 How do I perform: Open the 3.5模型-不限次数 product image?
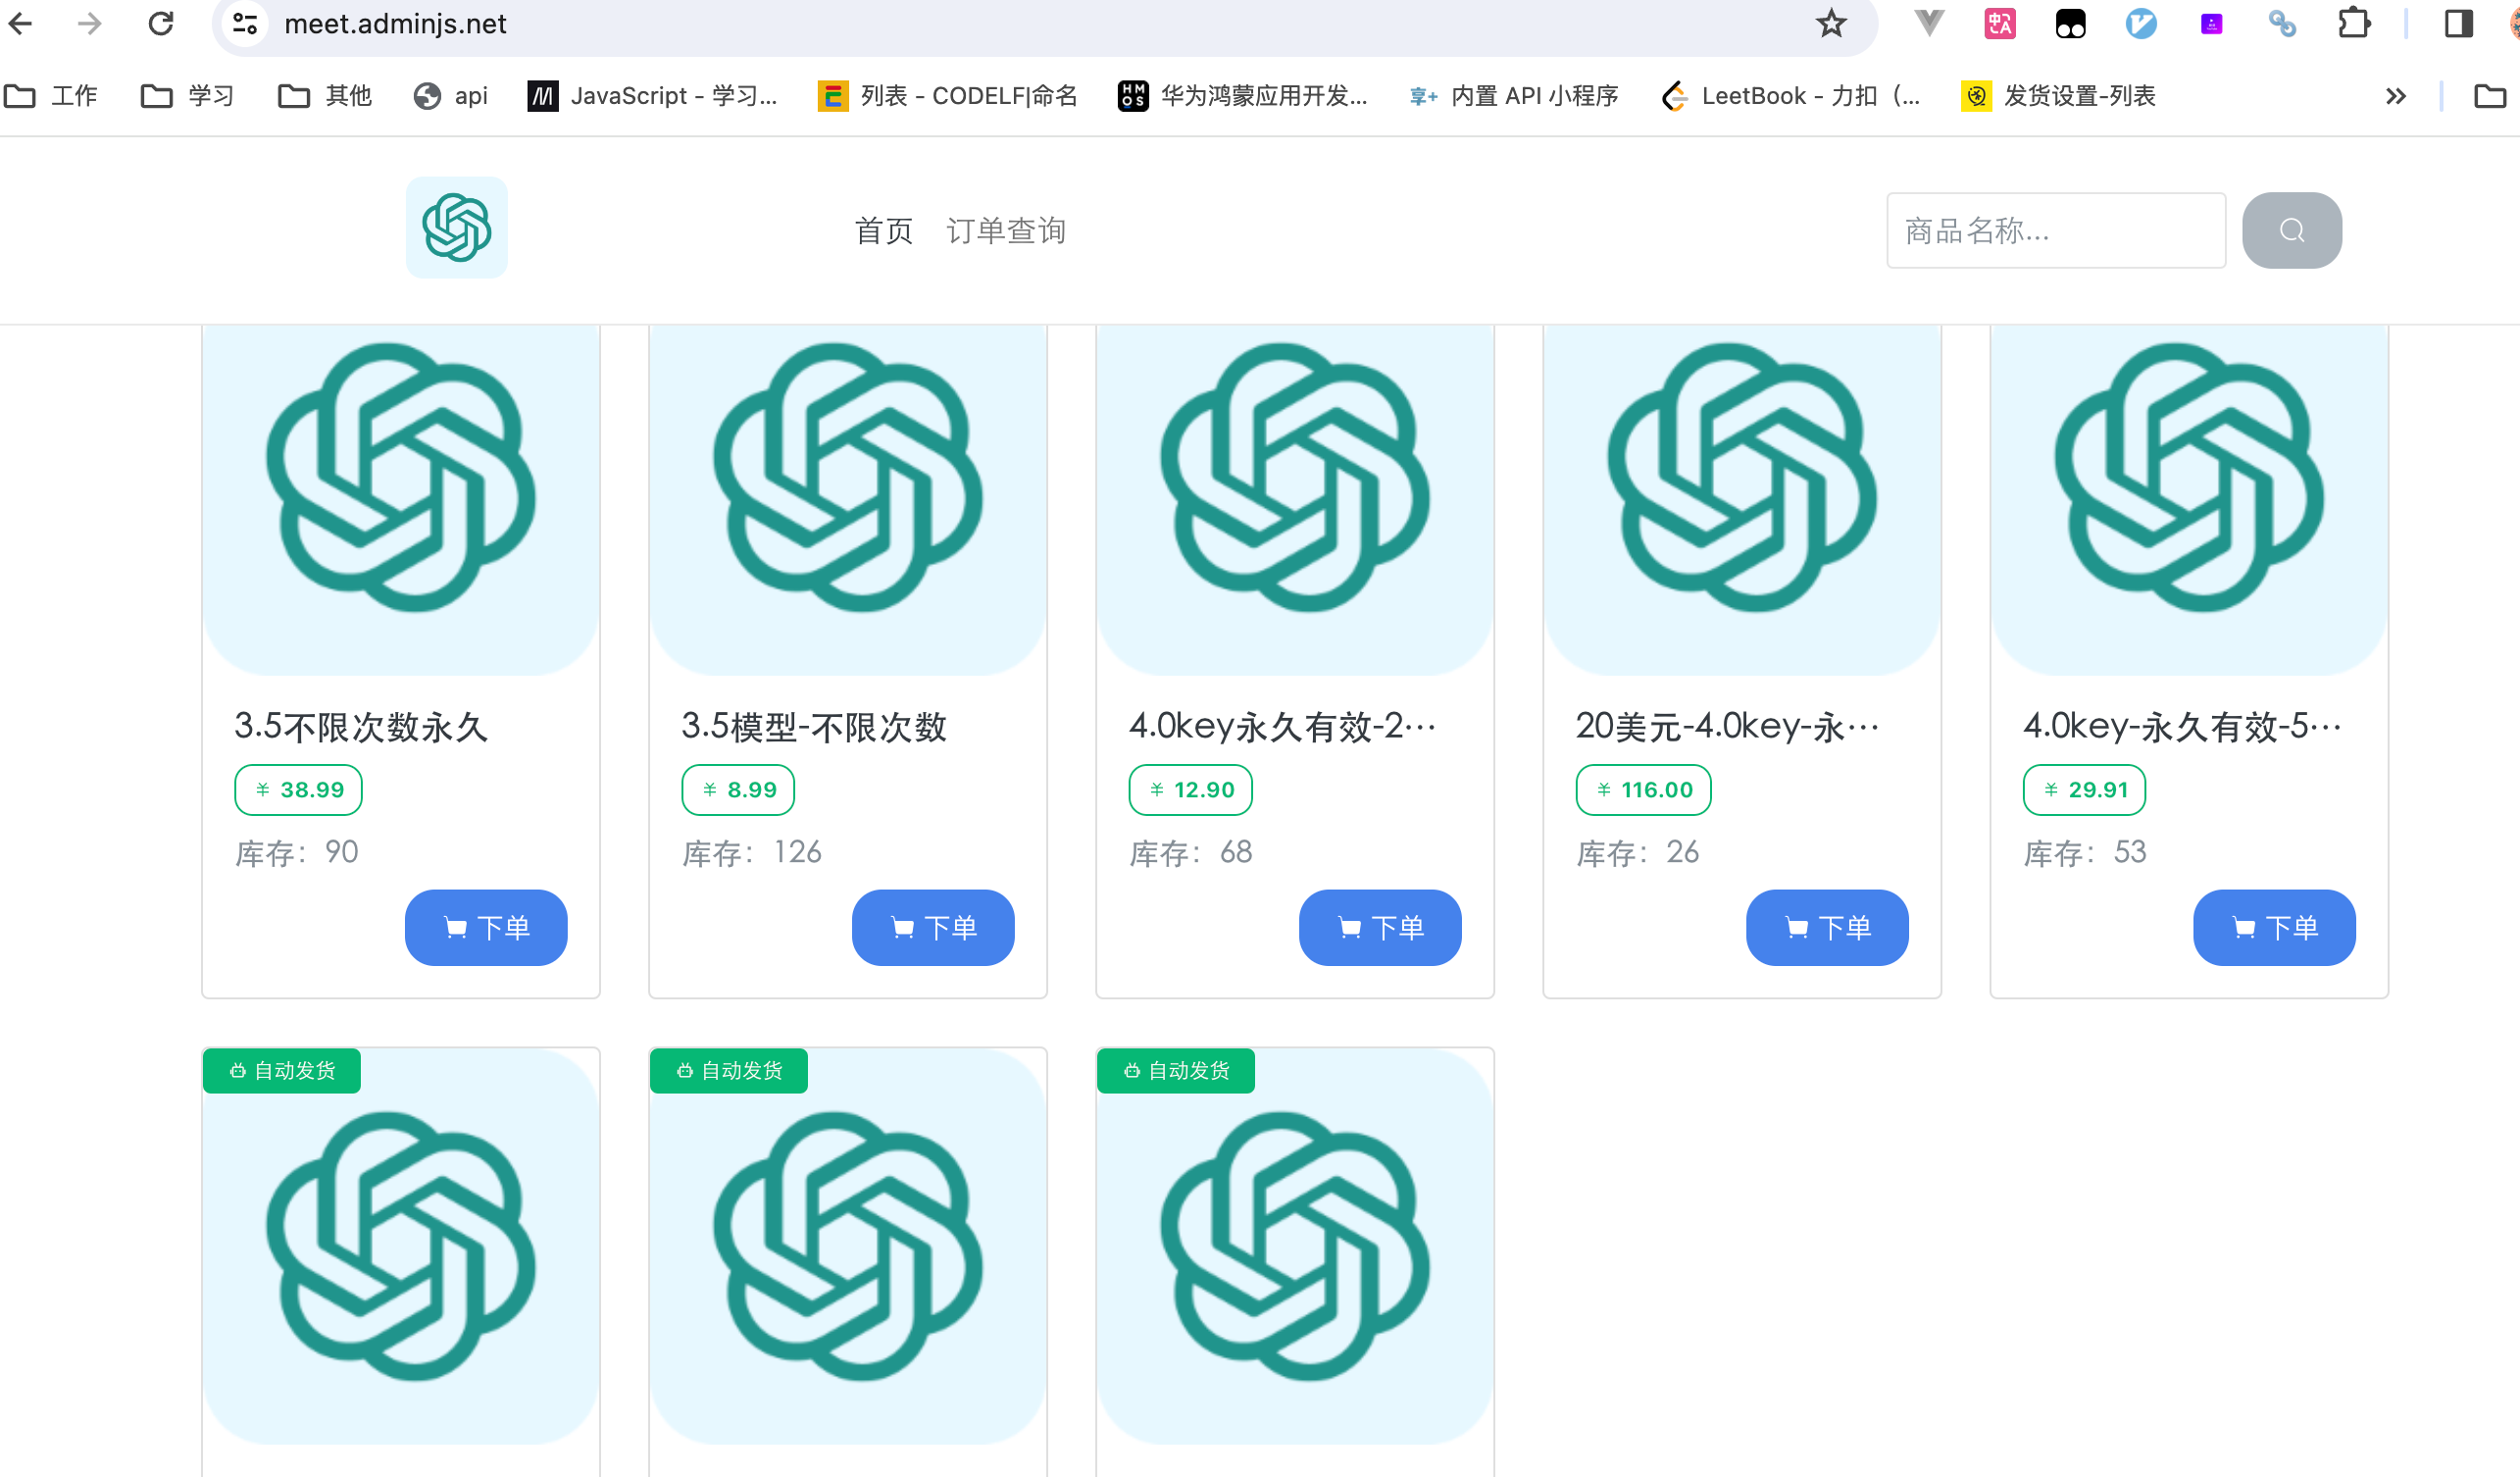pyautogui.click(x=847, y=500)
